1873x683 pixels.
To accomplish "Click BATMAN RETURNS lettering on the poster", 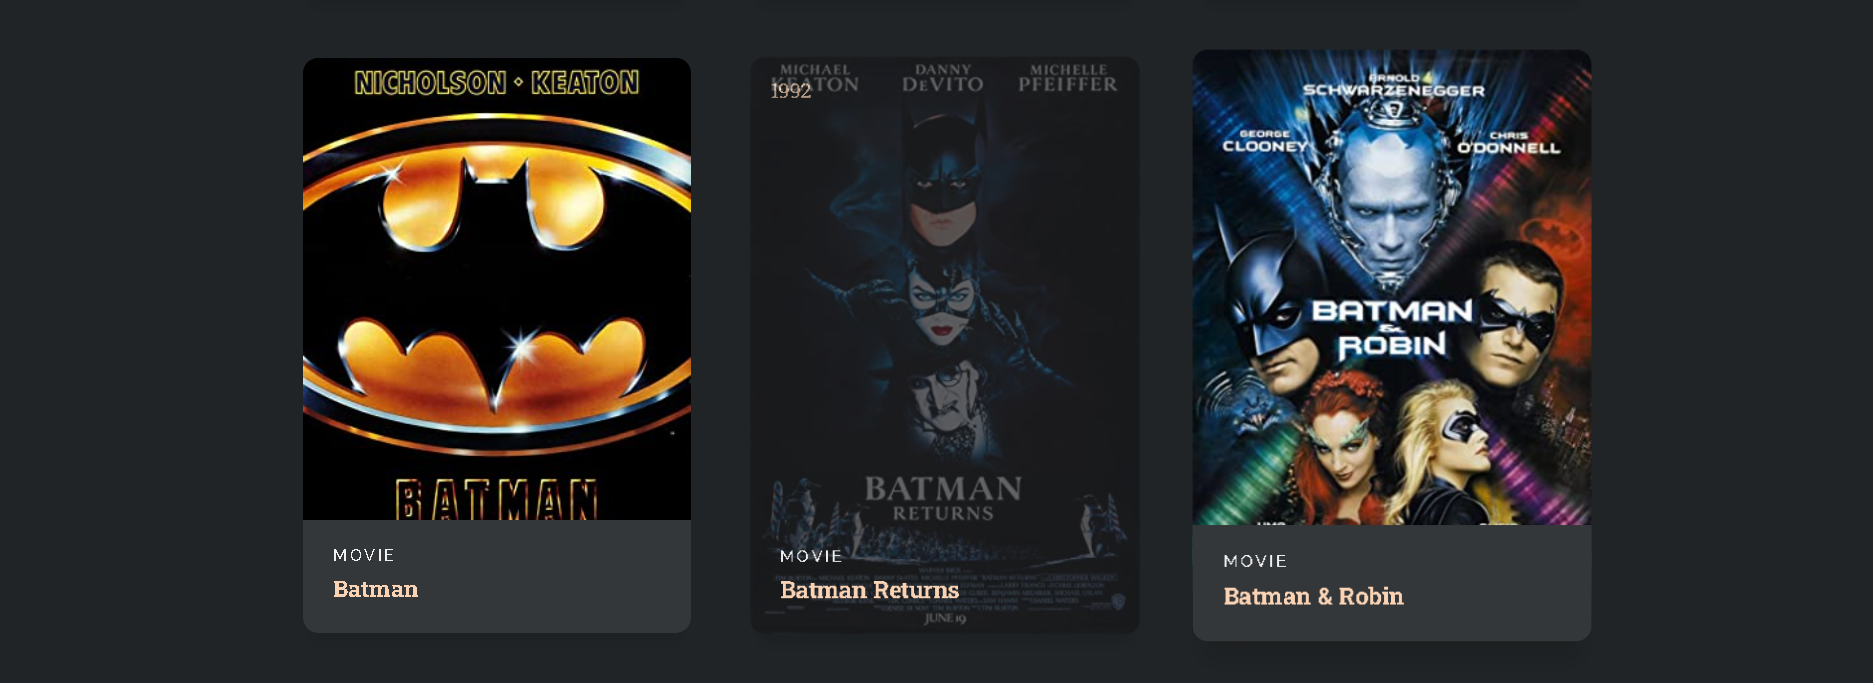I will [943, 498].
